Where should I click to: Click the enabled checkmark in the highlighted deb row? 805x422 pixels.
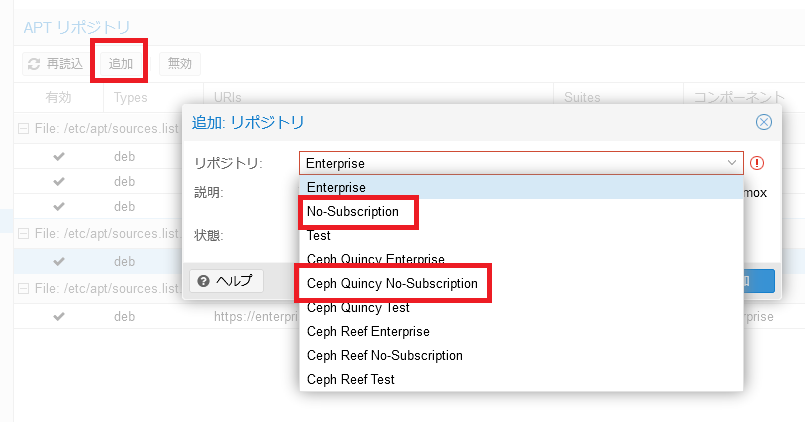point(59,261)
